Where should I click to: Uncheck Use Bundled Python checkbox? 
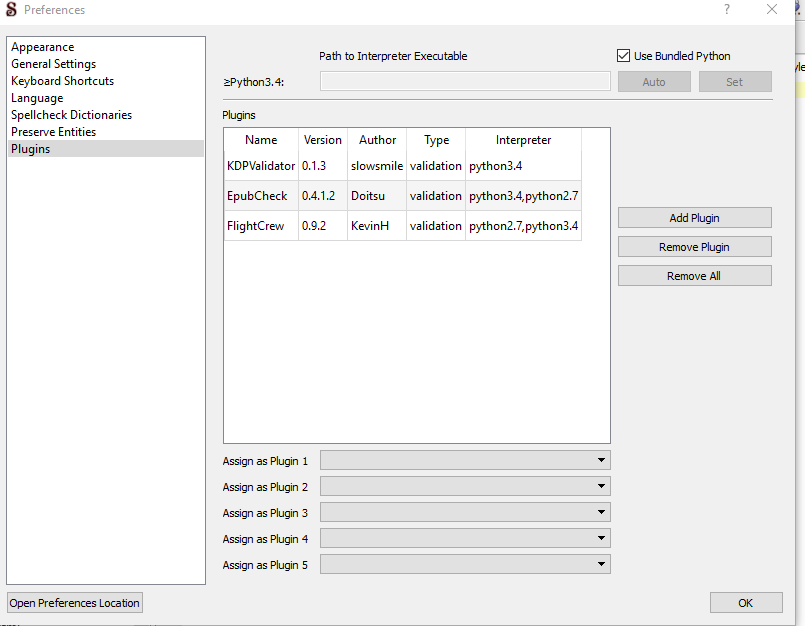[623, 55]
